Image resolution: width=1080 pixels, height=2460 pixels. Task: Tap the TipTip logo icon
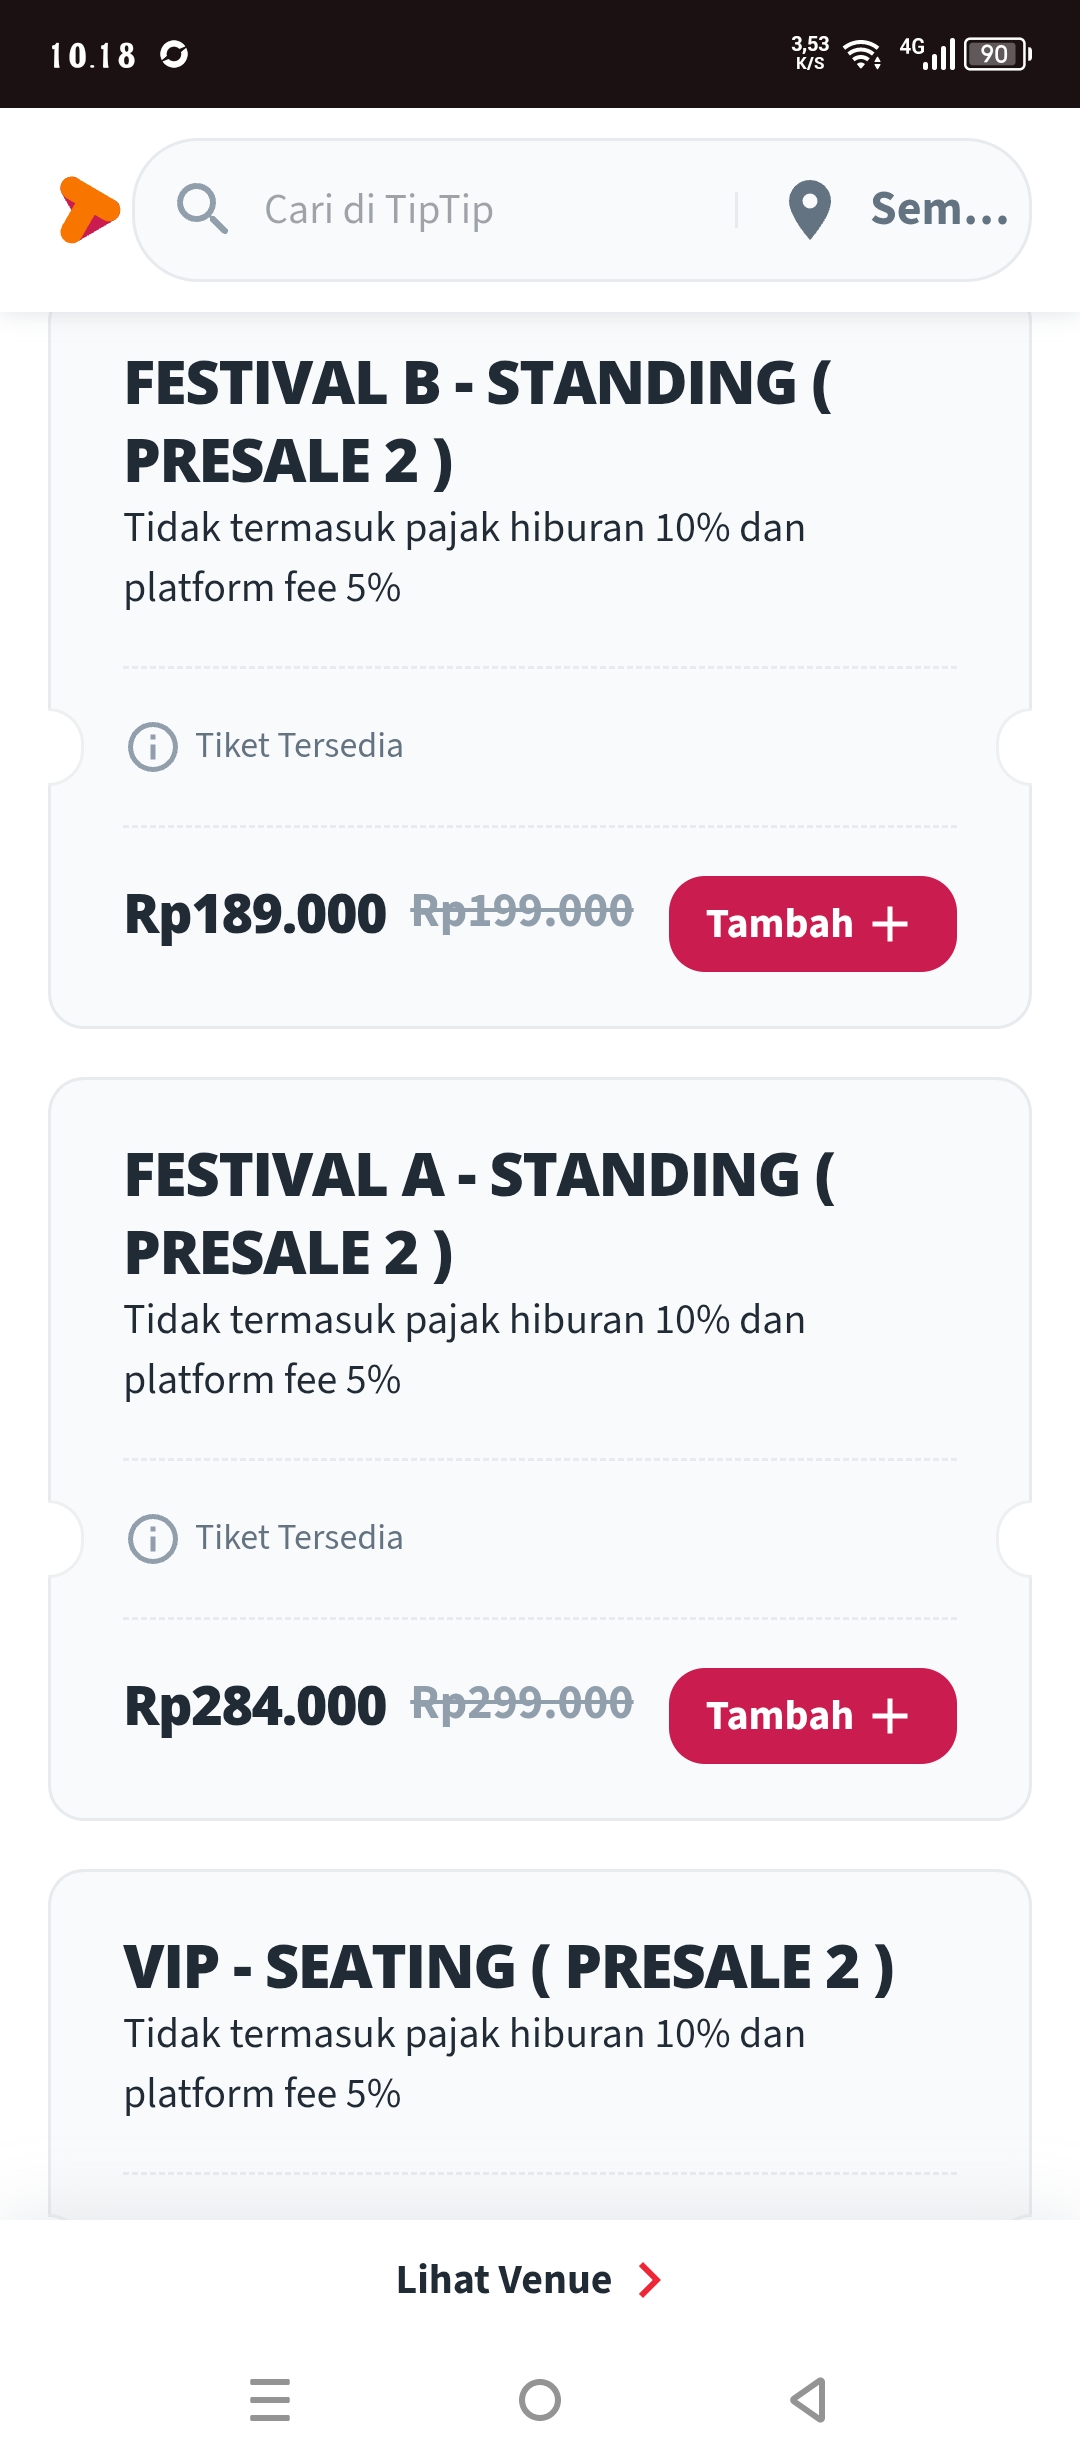(x=88, y=210)
